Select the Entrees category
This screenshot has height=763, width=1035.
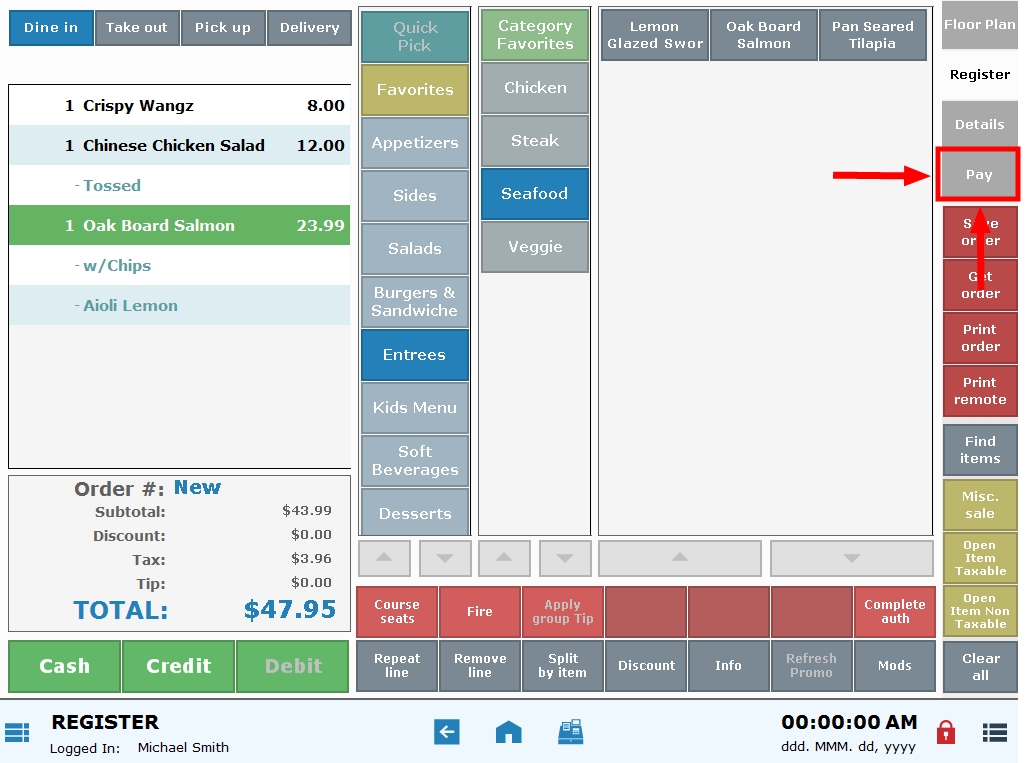tap(415, 354)
